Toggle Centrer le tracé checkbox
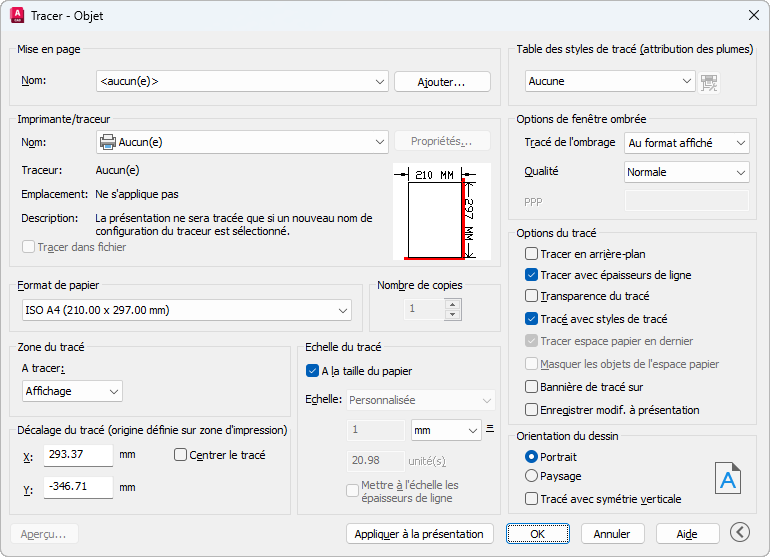The height and width of the screenshot is (557, 770). [x=181, y=455]
